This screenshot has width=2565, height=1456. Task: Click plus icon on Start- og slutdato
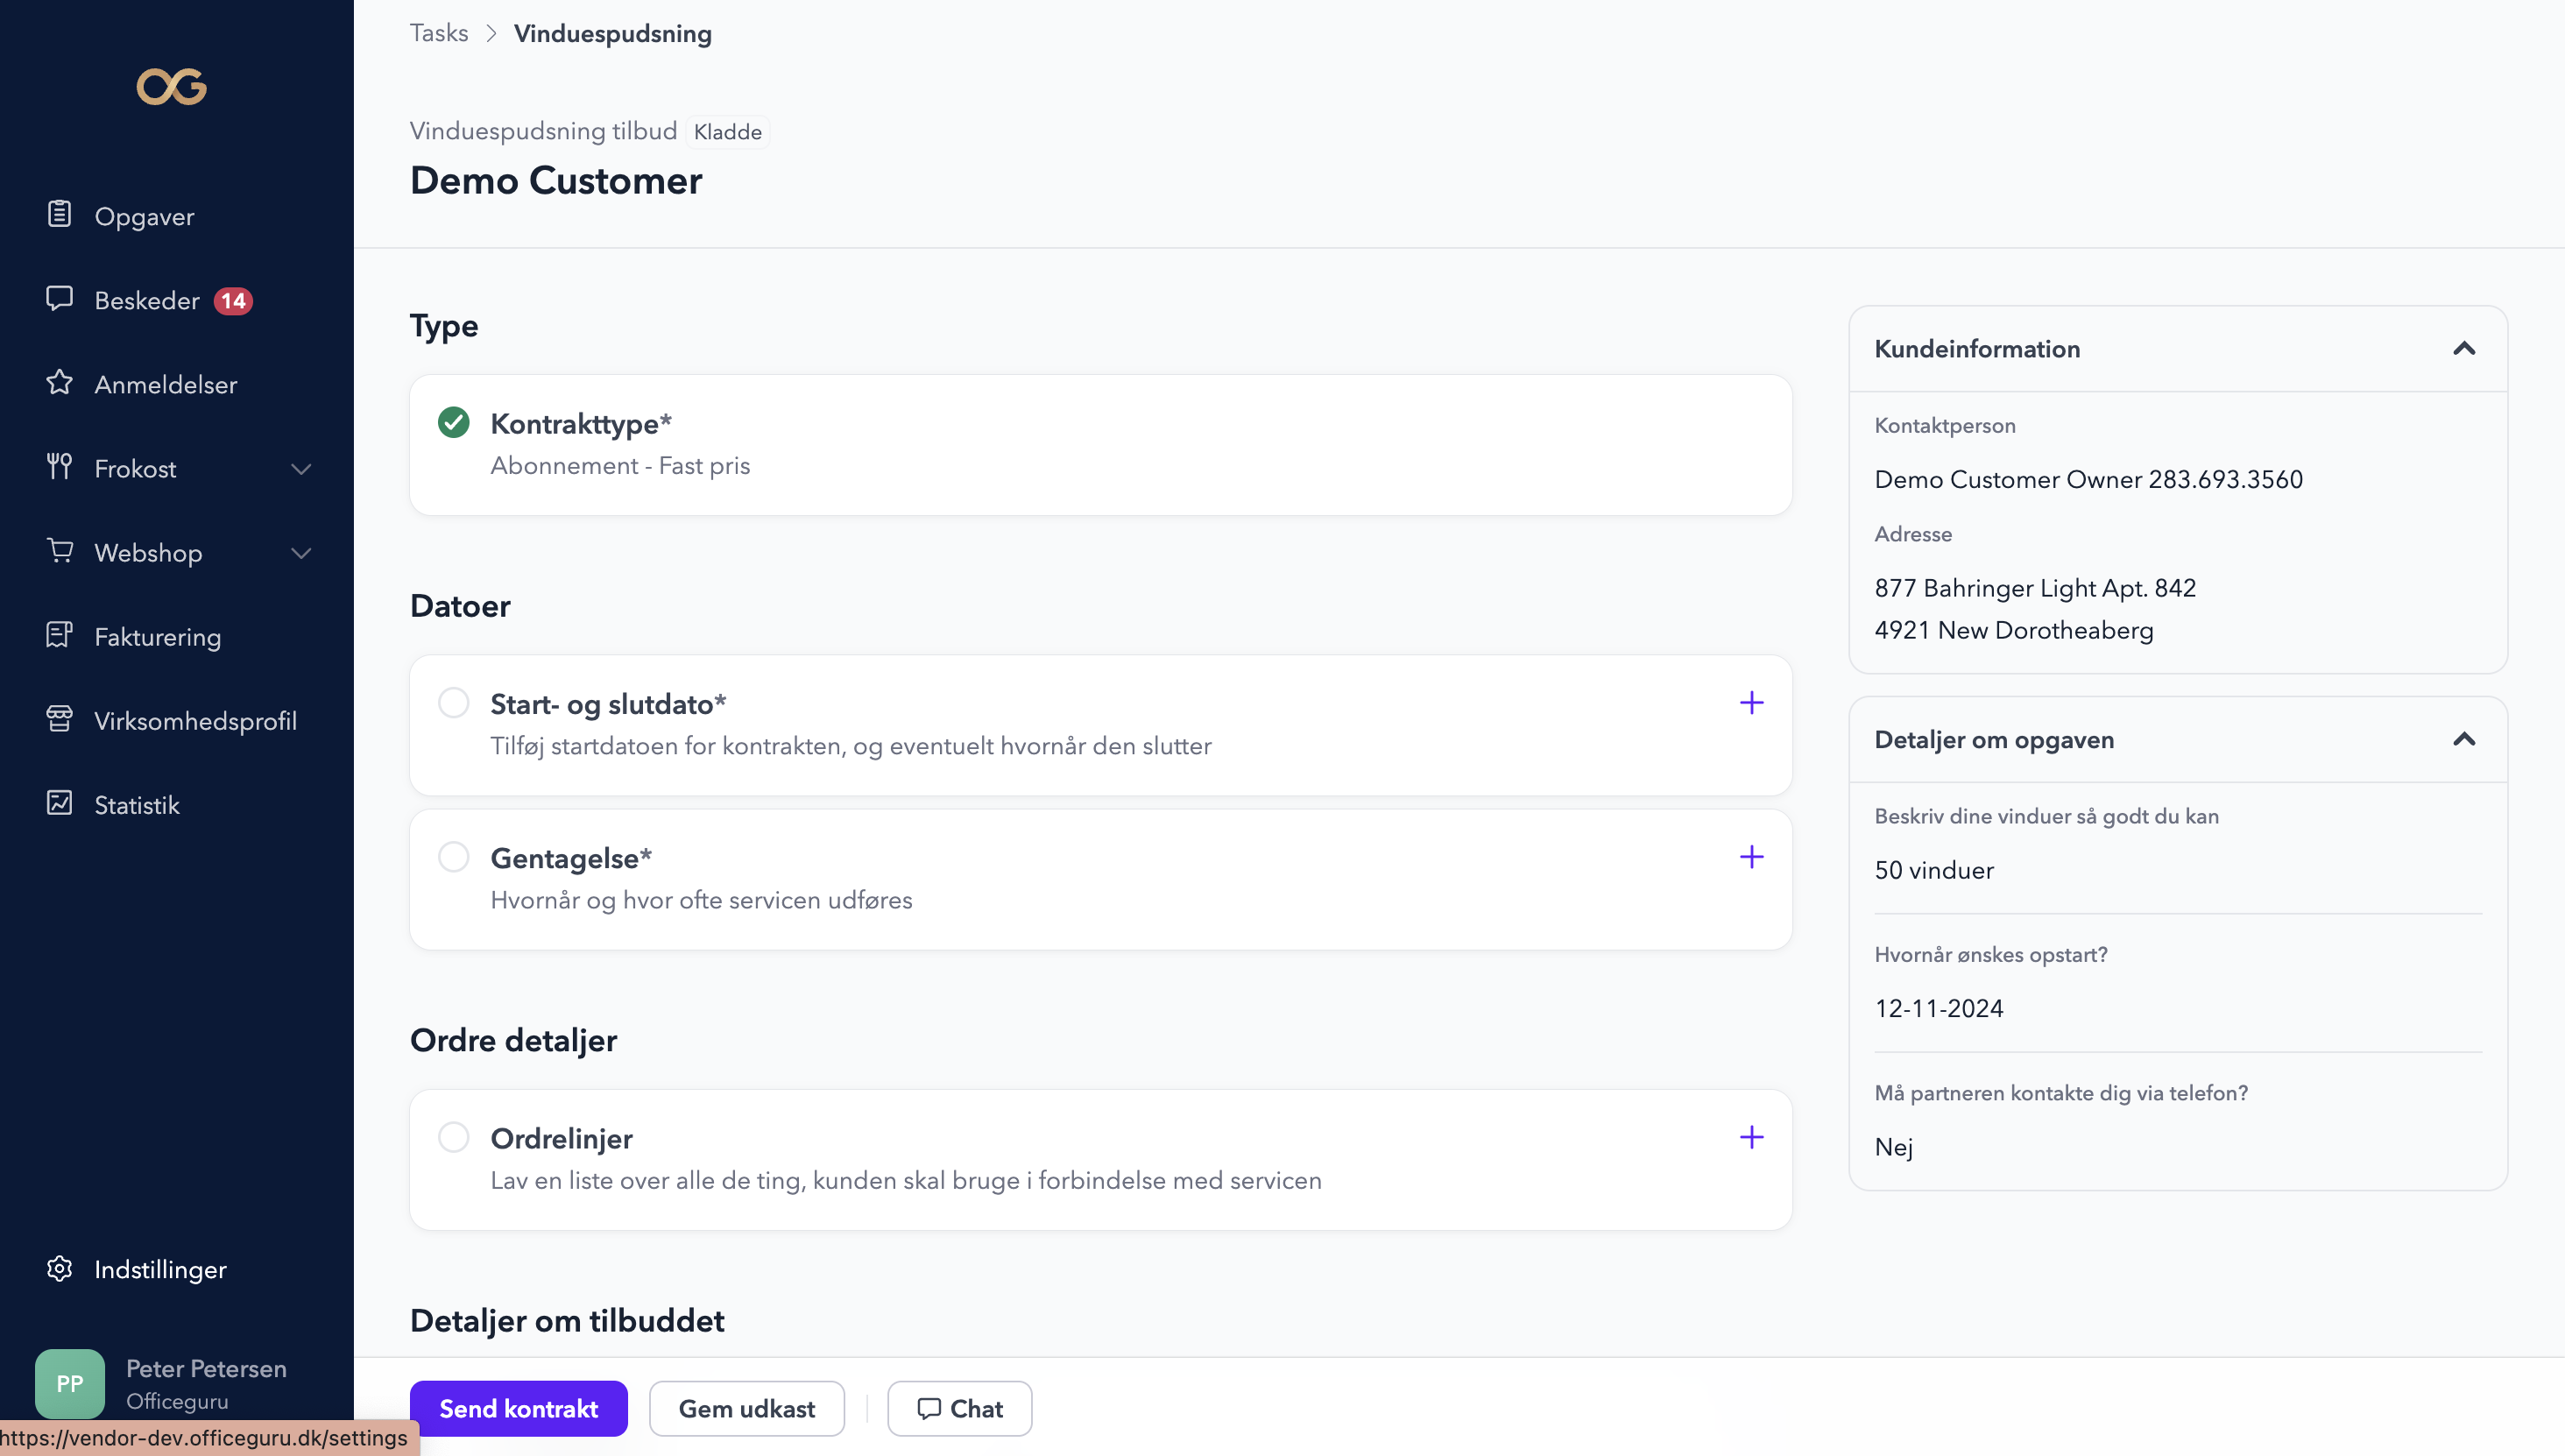point(1751,703)
